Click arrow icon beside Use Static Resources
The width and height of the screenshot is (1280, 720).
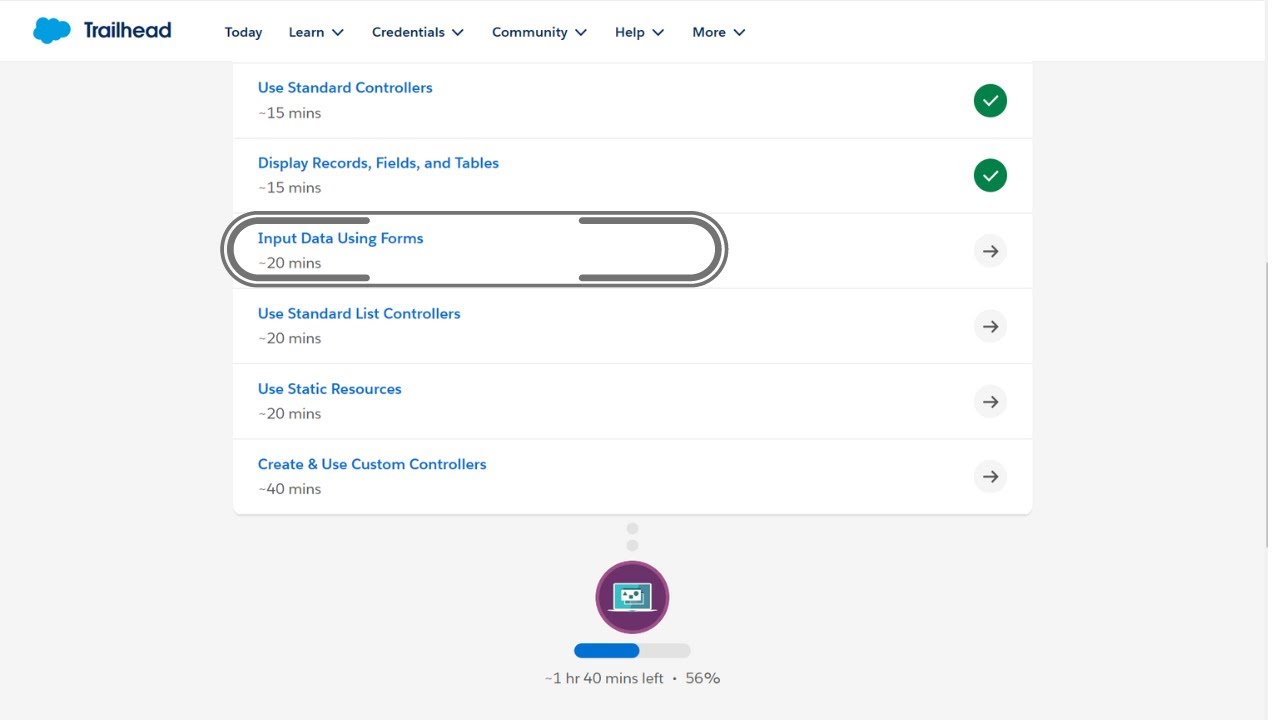tap(990, 402)
